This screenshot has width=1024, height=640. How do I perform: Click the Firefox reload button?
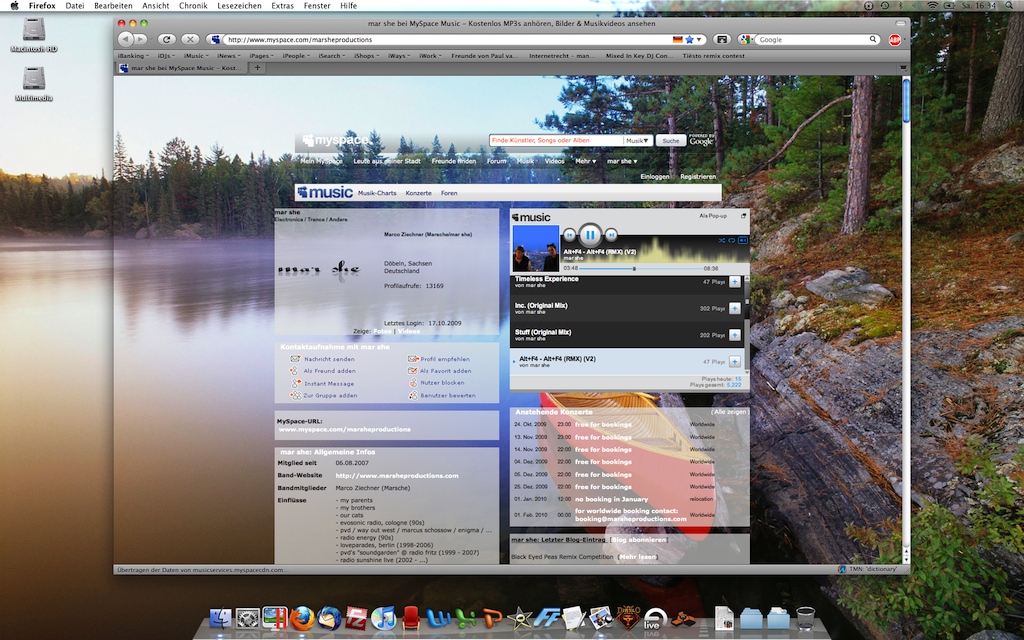[167, 39]
